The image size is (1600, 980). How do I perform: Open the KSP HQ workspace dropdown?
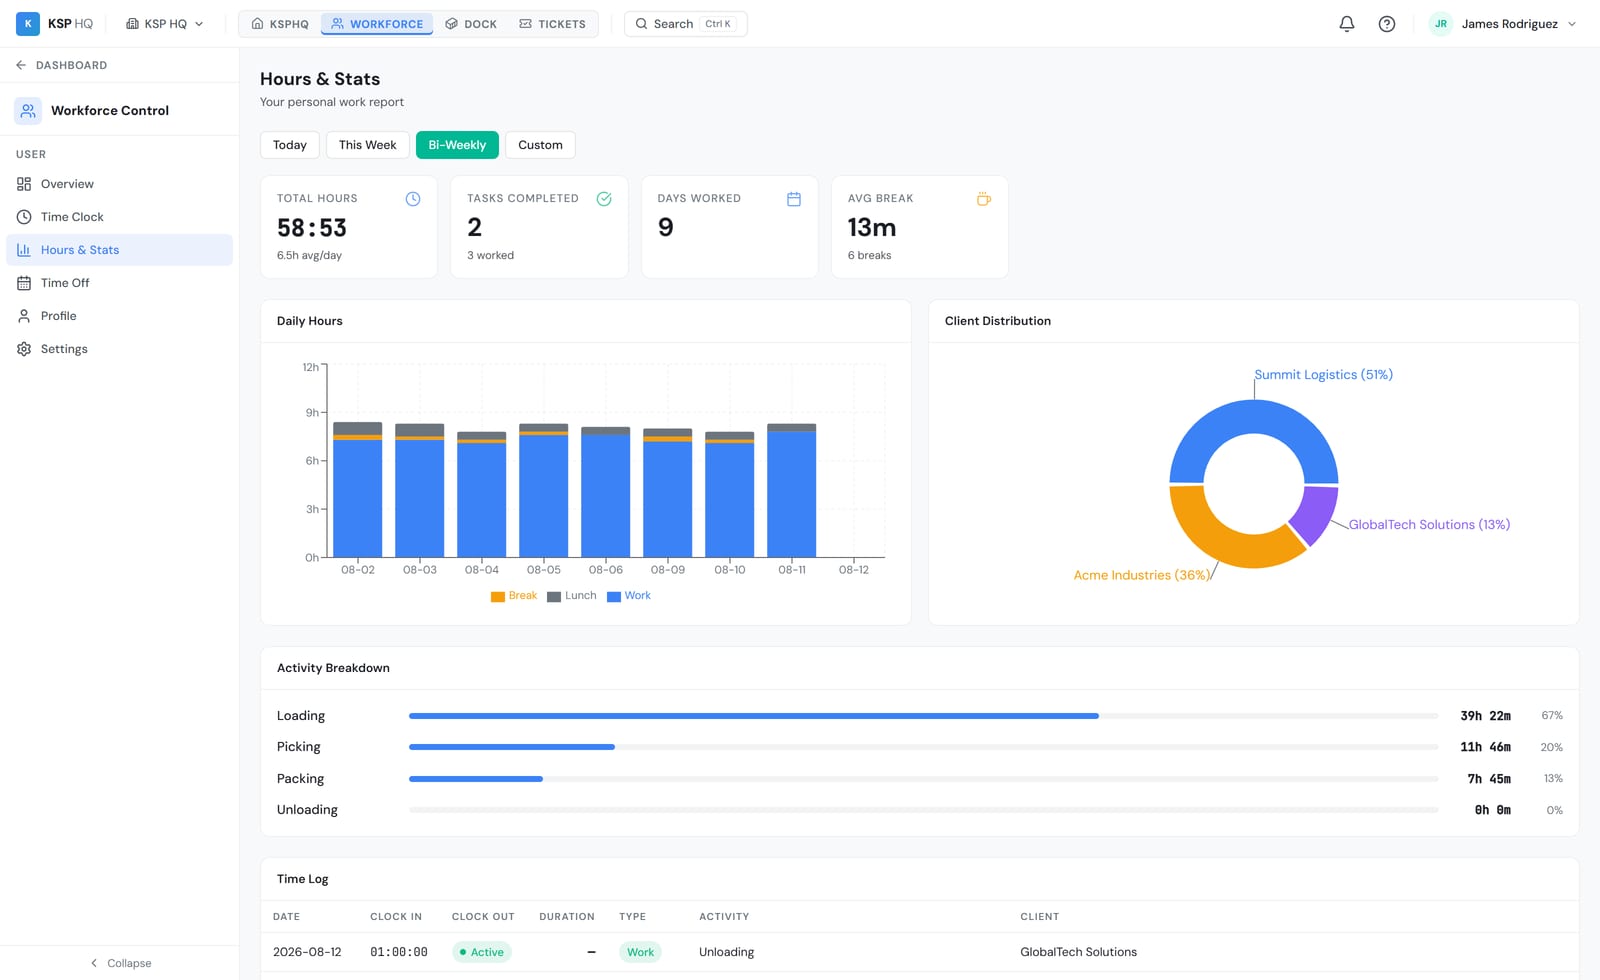click(165, 24)
